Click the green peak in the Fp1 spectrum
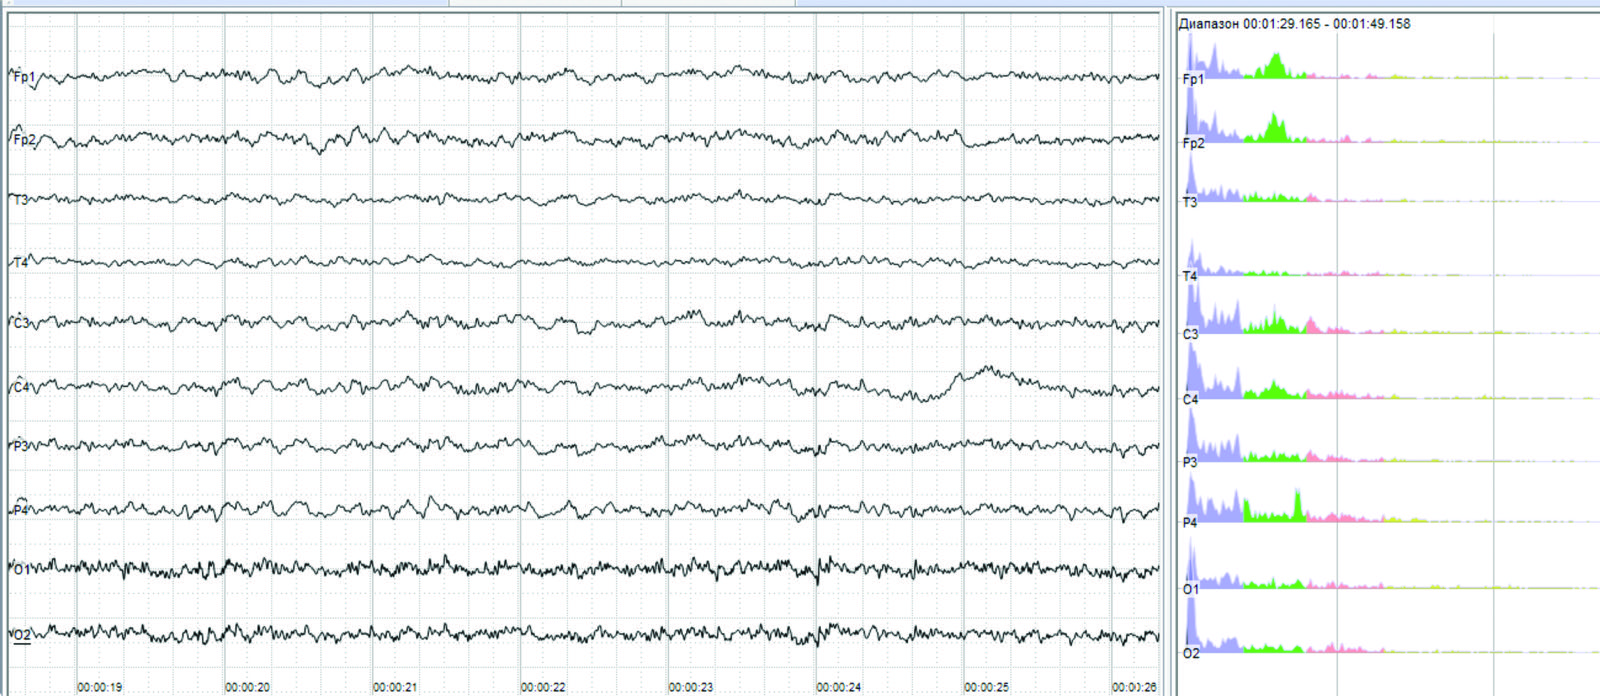This screenshot has width=1600, height=696. point(1274,66)
